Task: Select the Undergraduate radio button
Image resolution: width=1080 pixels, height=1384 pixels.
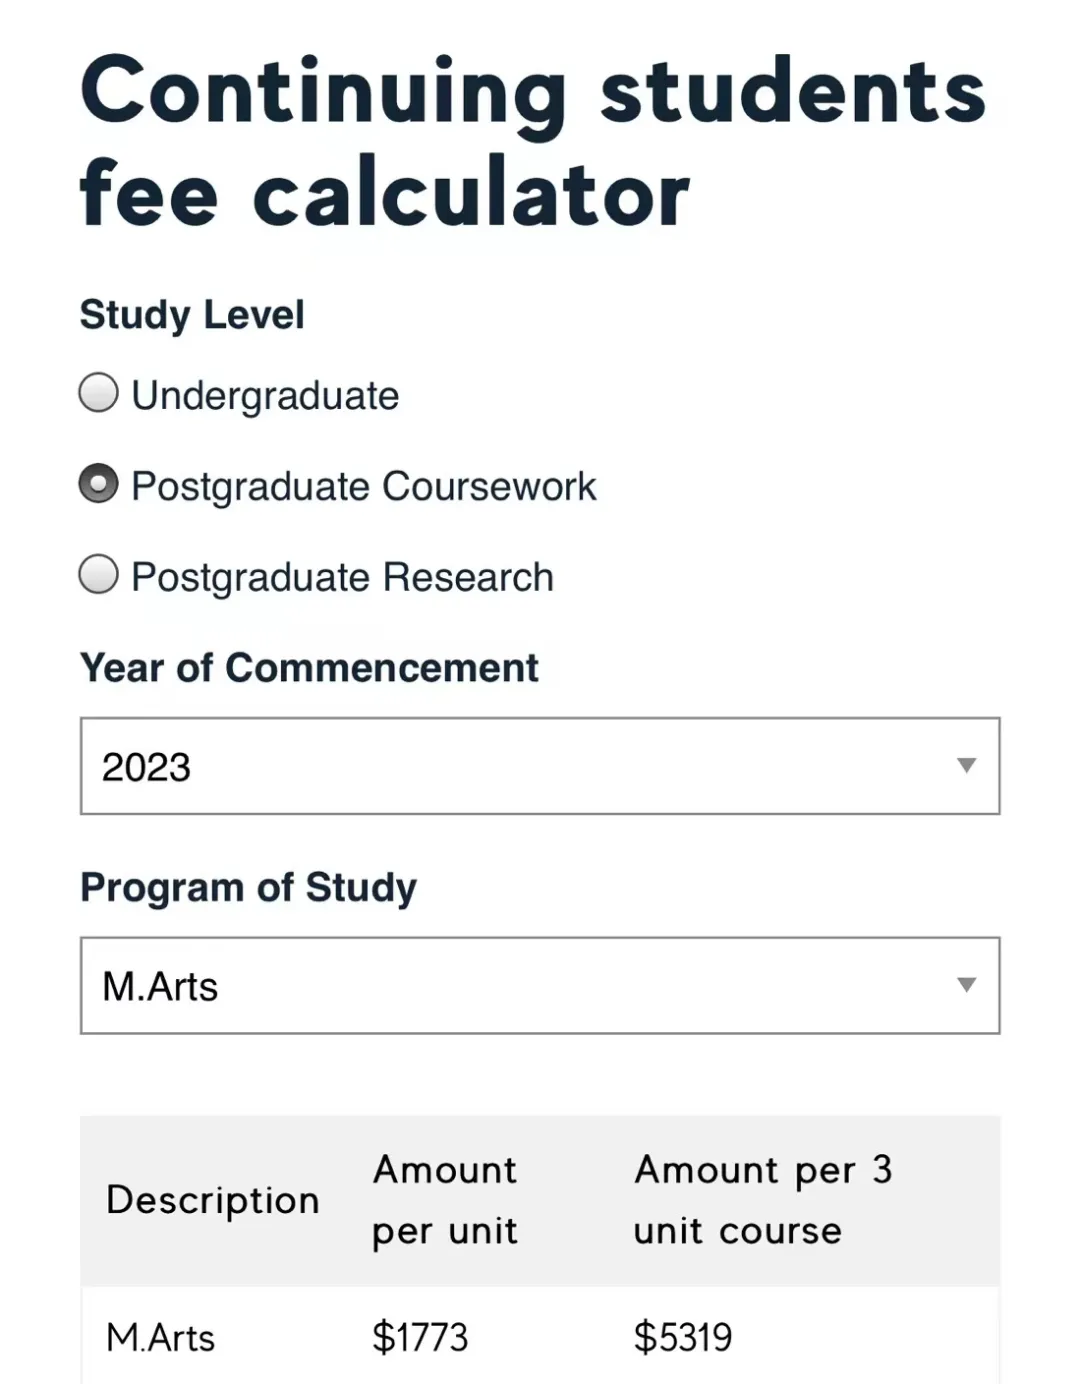Action: click(x=98, y=393)
